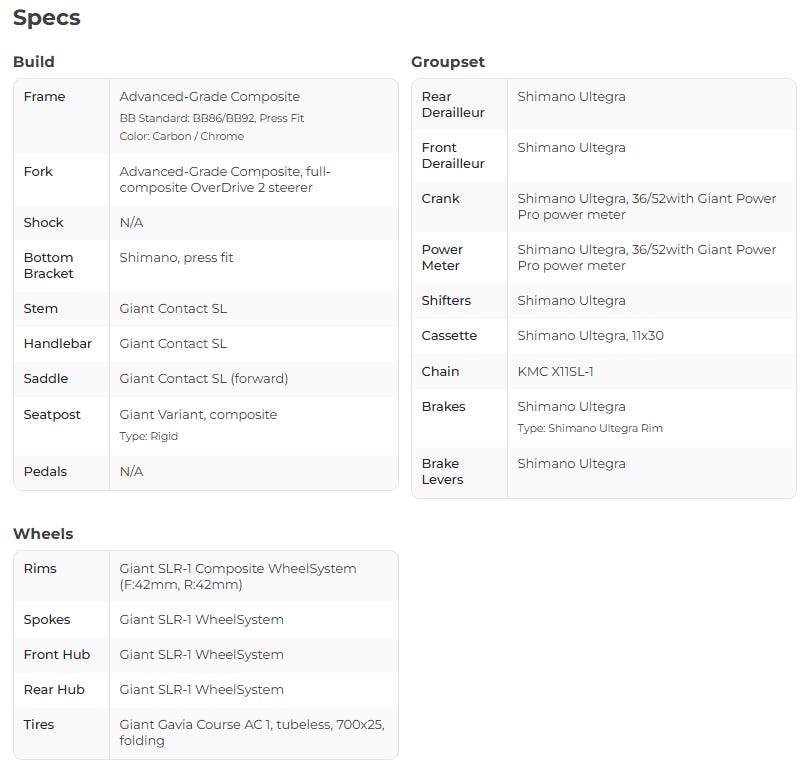Select the 'Bottom Bracket' row label
Screen dimensions: 804x775
[49, 266]
